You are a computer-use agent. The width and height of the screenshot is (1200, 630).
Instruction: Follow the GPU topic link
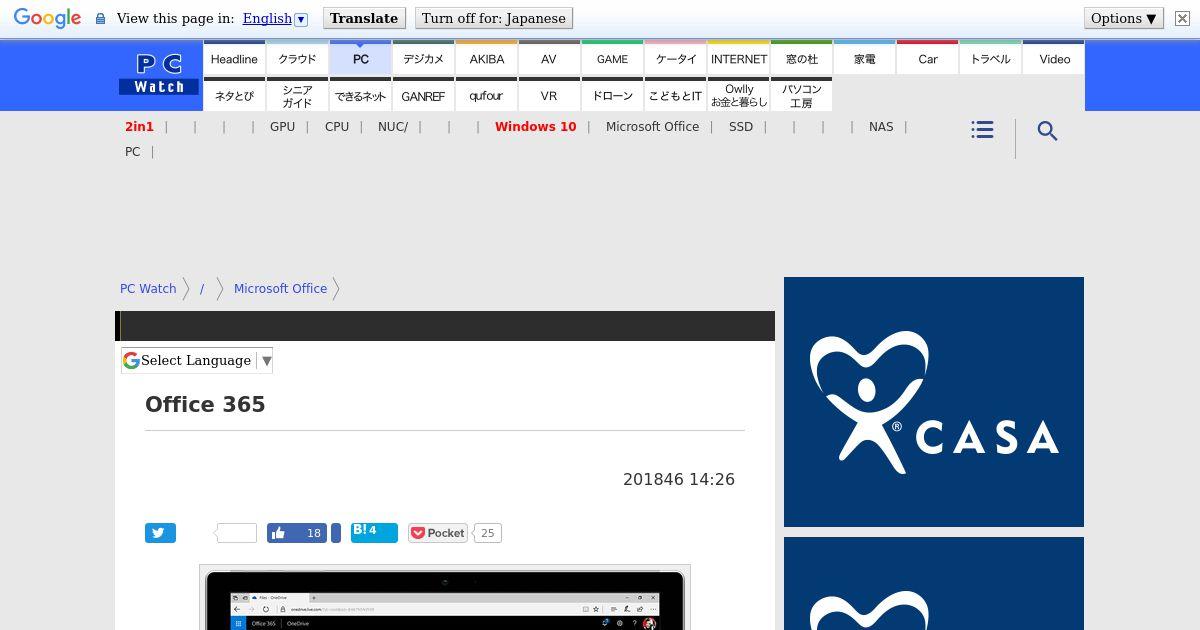tap(282, 127)
